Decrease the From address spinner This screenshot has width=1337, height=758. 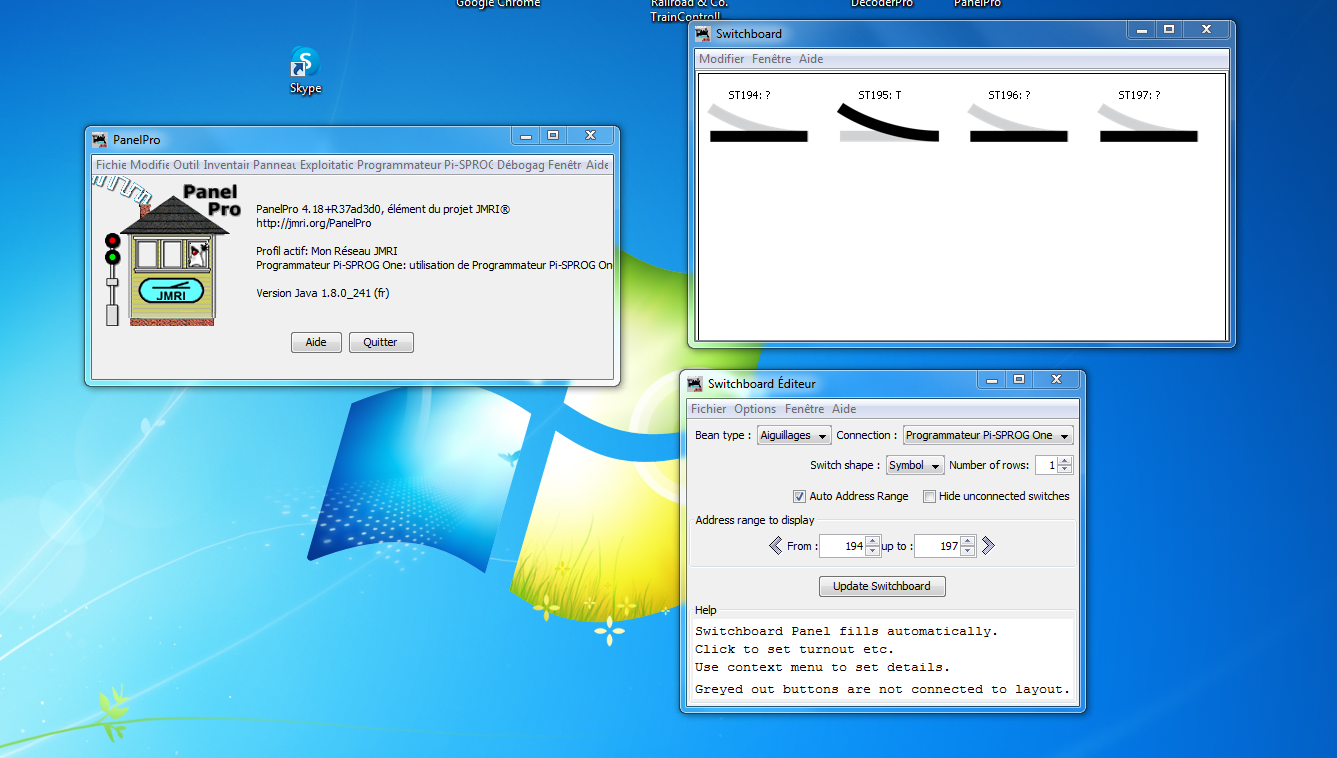coord(872,551)
